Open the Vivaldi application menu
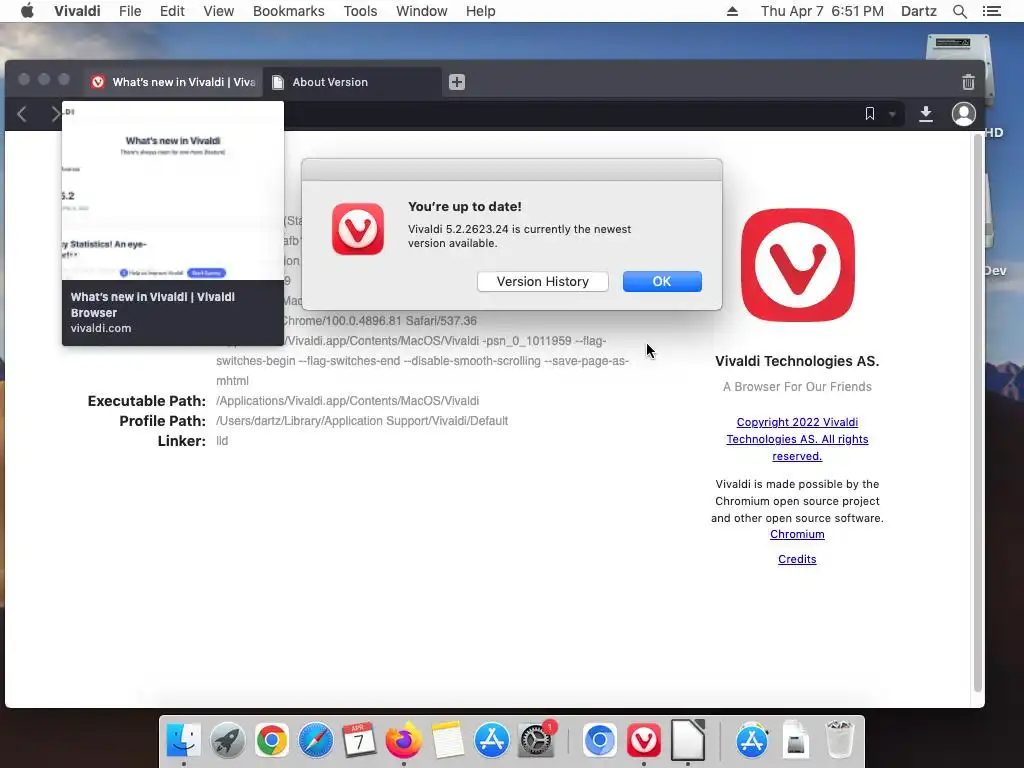The width and height of the screenshot is (1024, 768). point(77,11)
